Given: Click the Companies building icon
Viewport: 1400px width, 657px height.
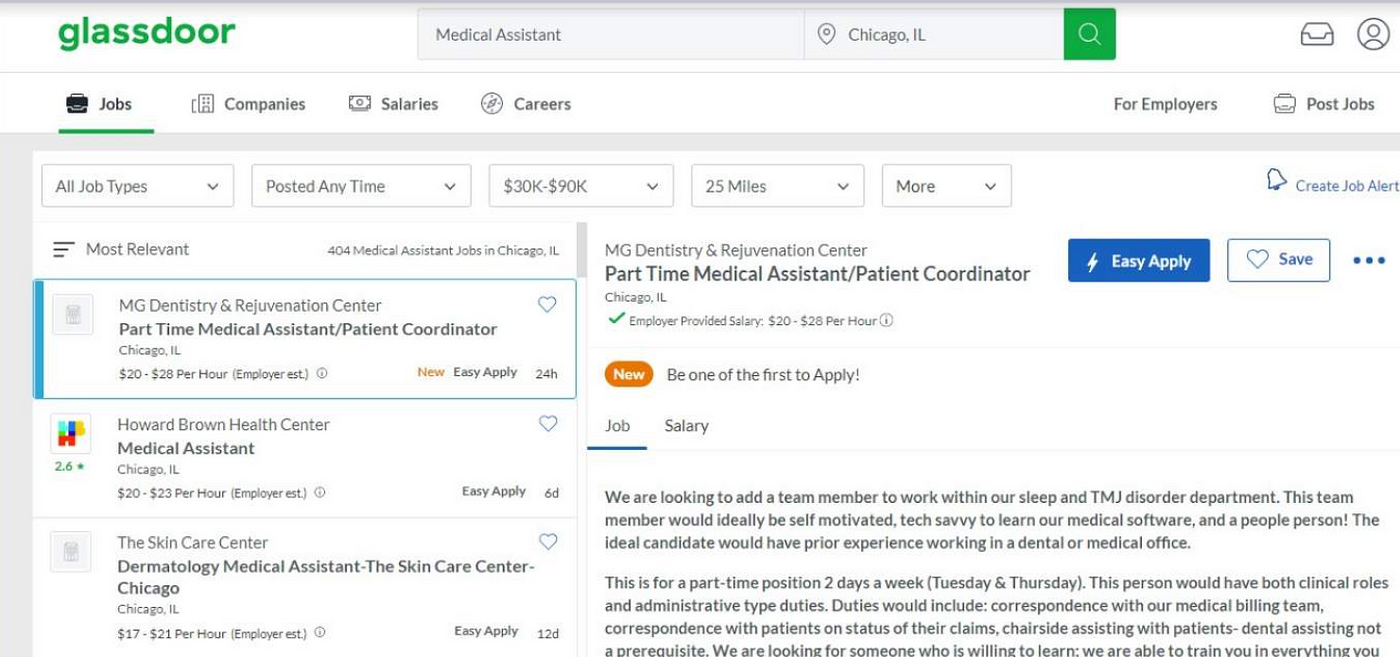Looking at the screenshot, I should pyautogui.click(x=203, y=103).
